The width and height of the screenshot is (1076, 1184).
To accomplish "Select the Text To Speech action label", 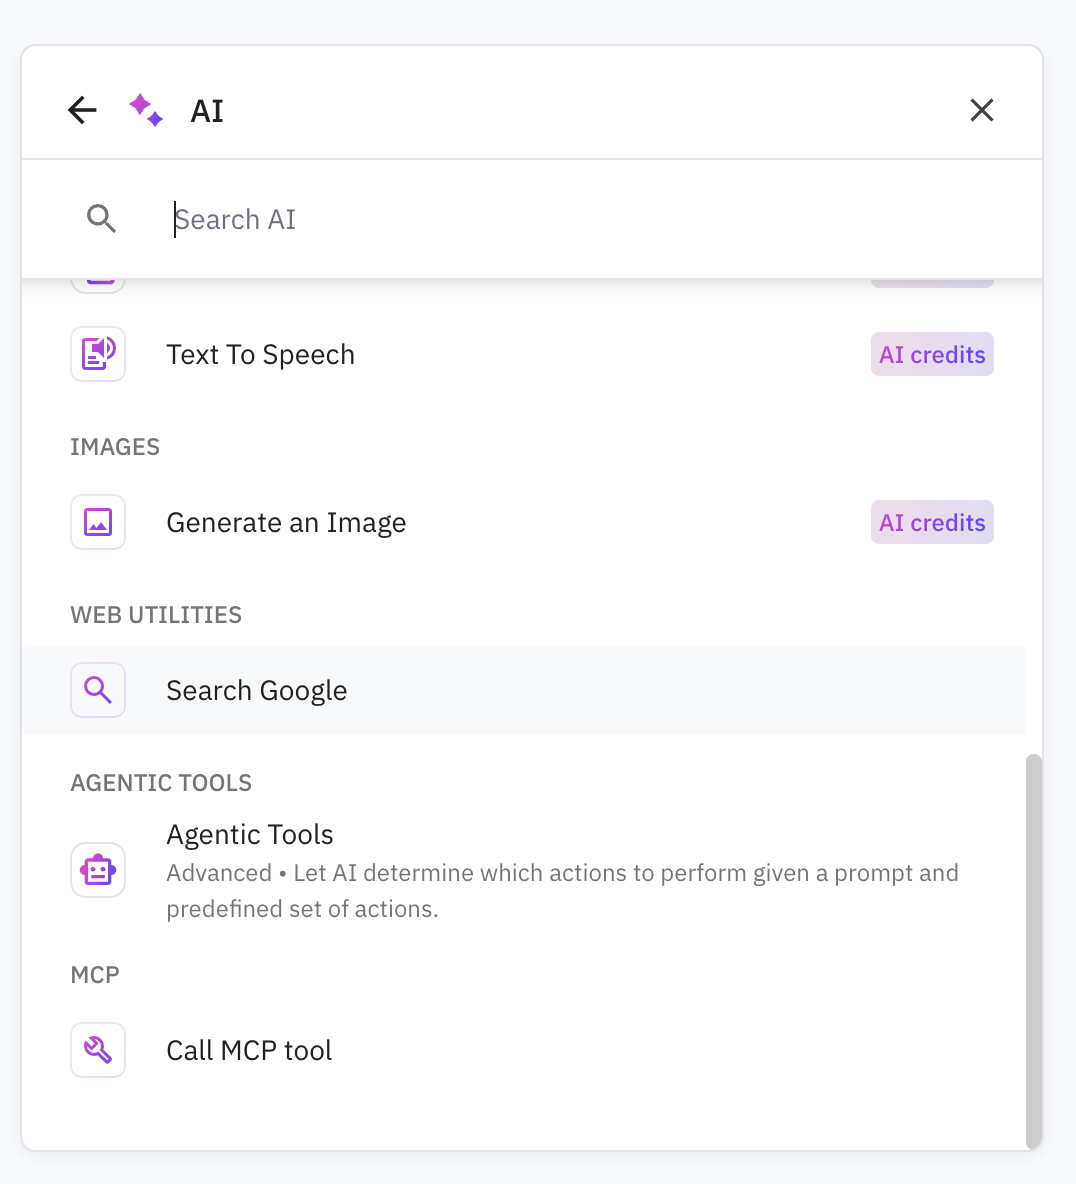I will pyautogui.click(x=260, y=355).
